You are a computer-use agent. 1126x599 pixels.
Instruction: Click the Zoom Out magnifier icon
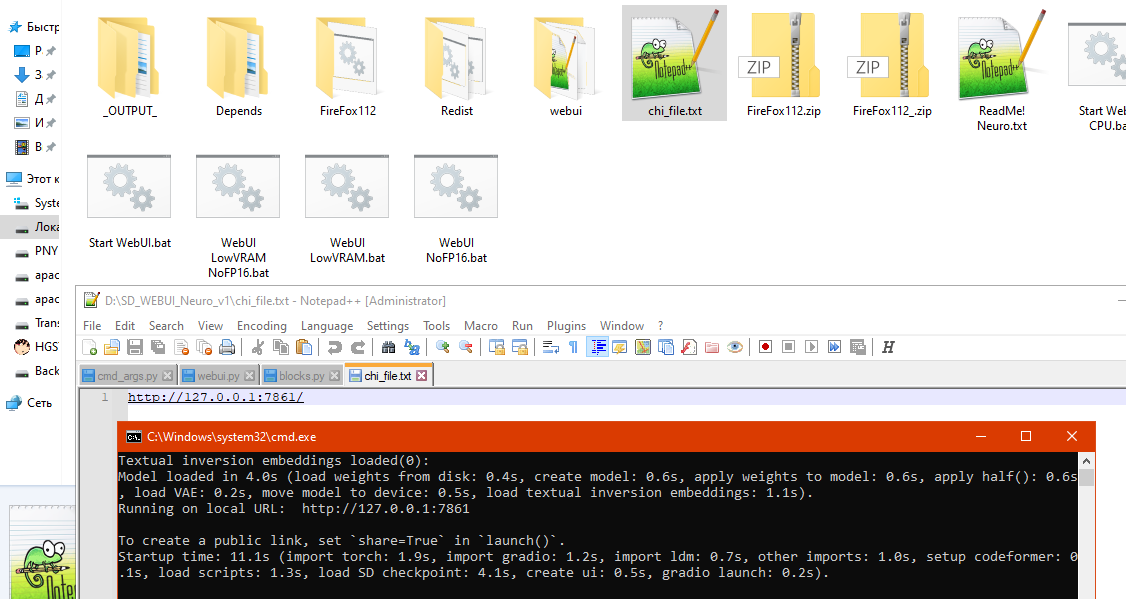click(x=466, y=348)
